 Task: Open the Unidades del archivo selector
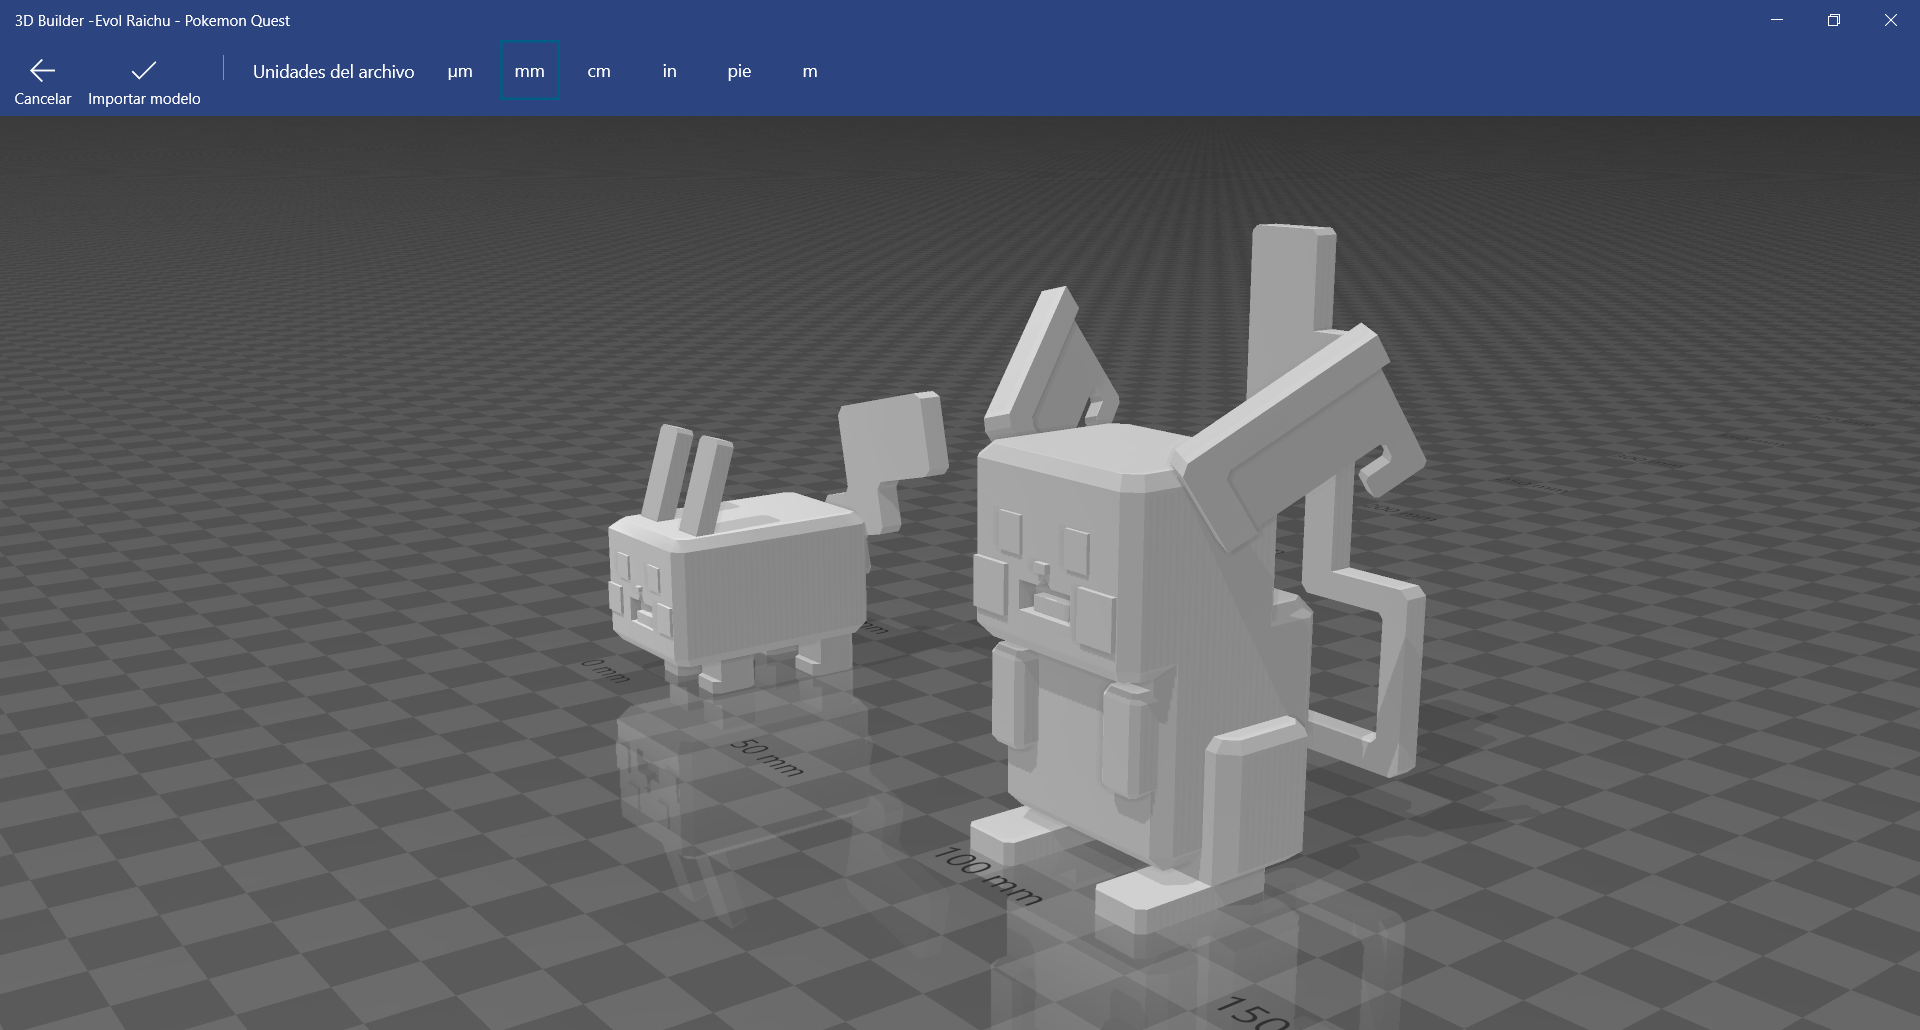pos(334,71)
